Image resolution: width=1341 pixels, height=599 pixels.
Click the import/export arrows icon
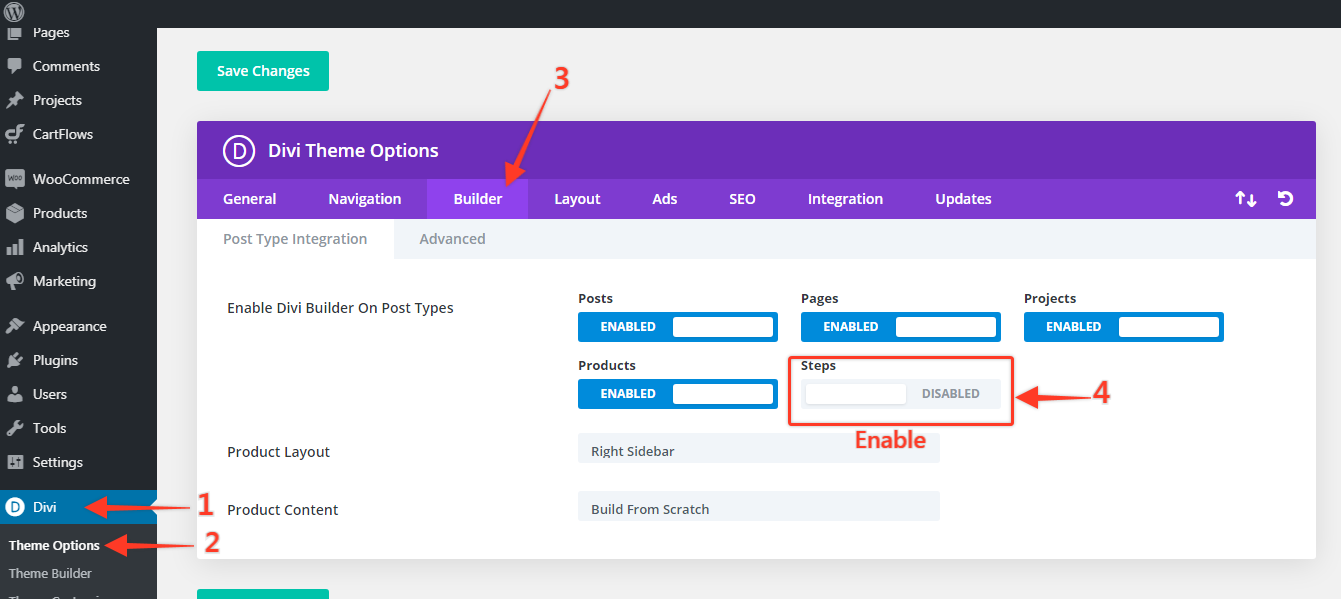[x=1245, y=199]
